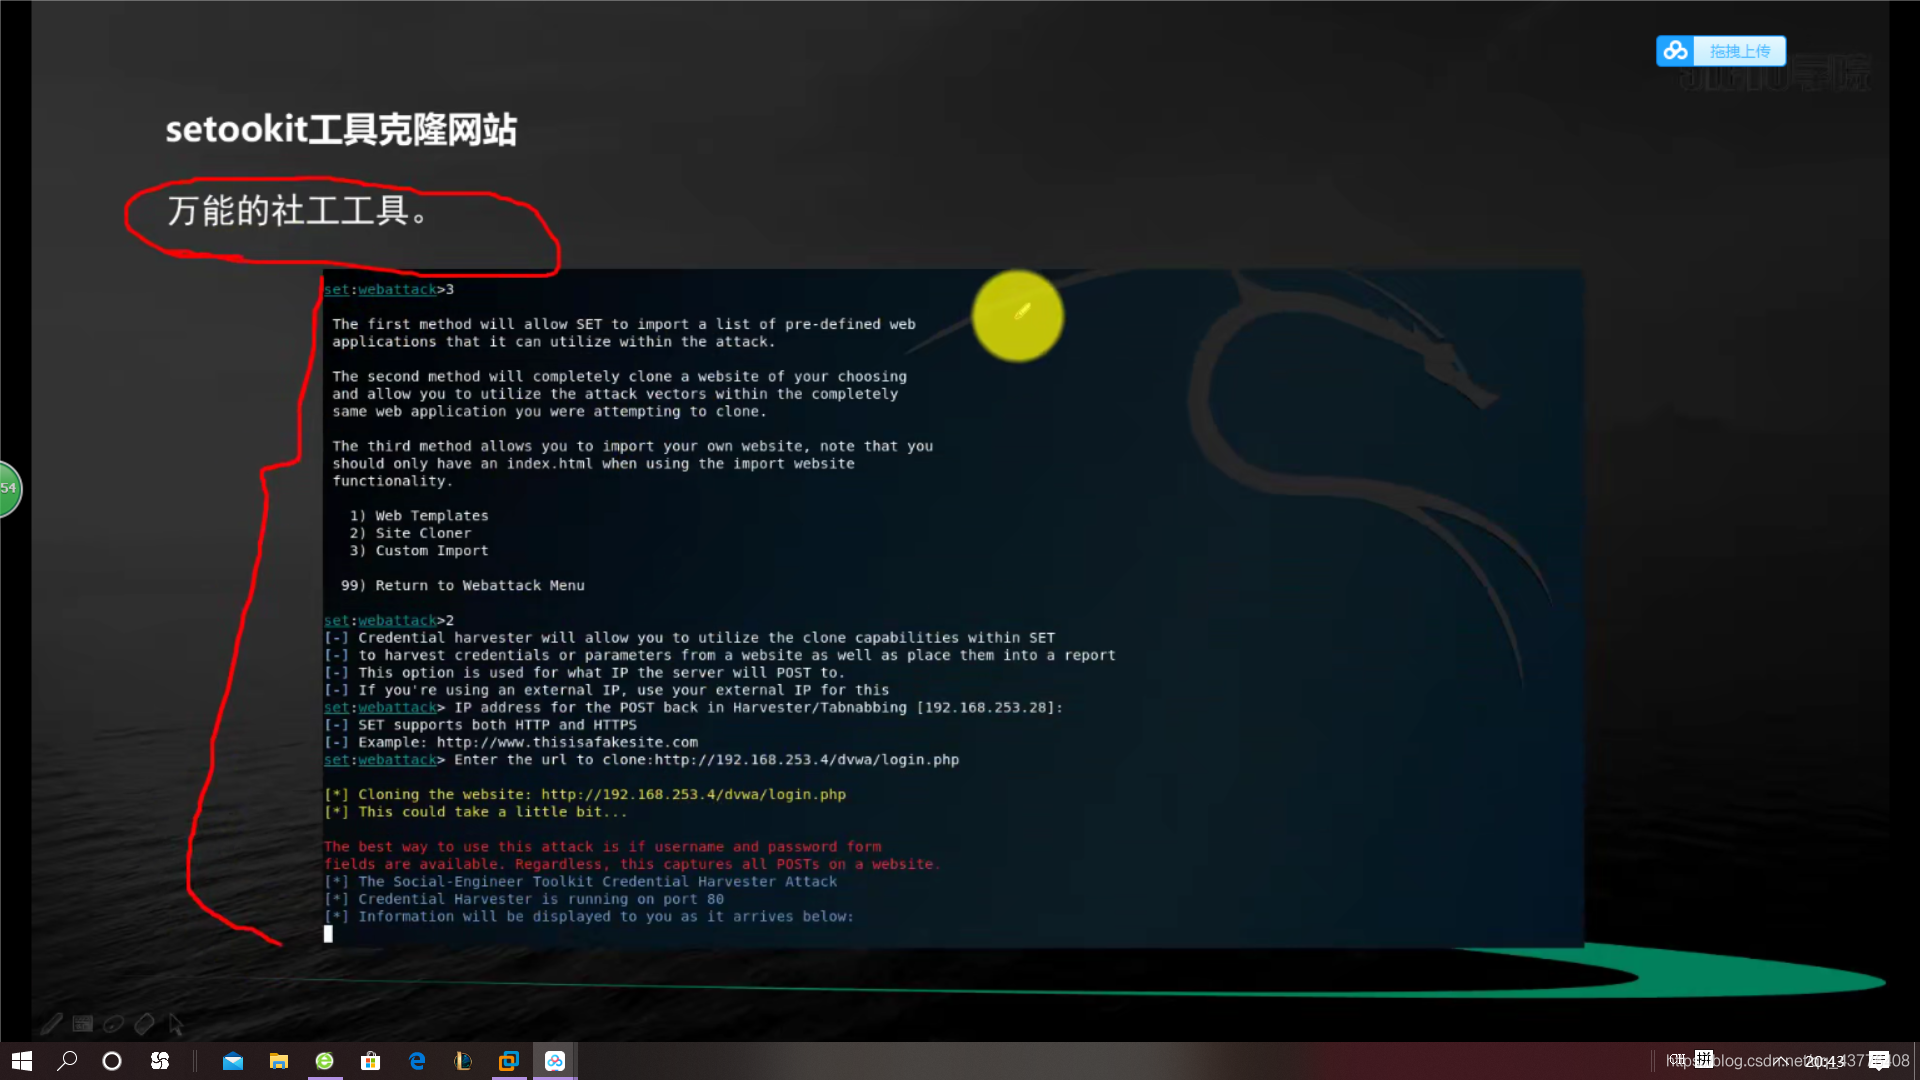Click 'Example: http://www.thisisafakesite.com' line

[x=511, y=742]
